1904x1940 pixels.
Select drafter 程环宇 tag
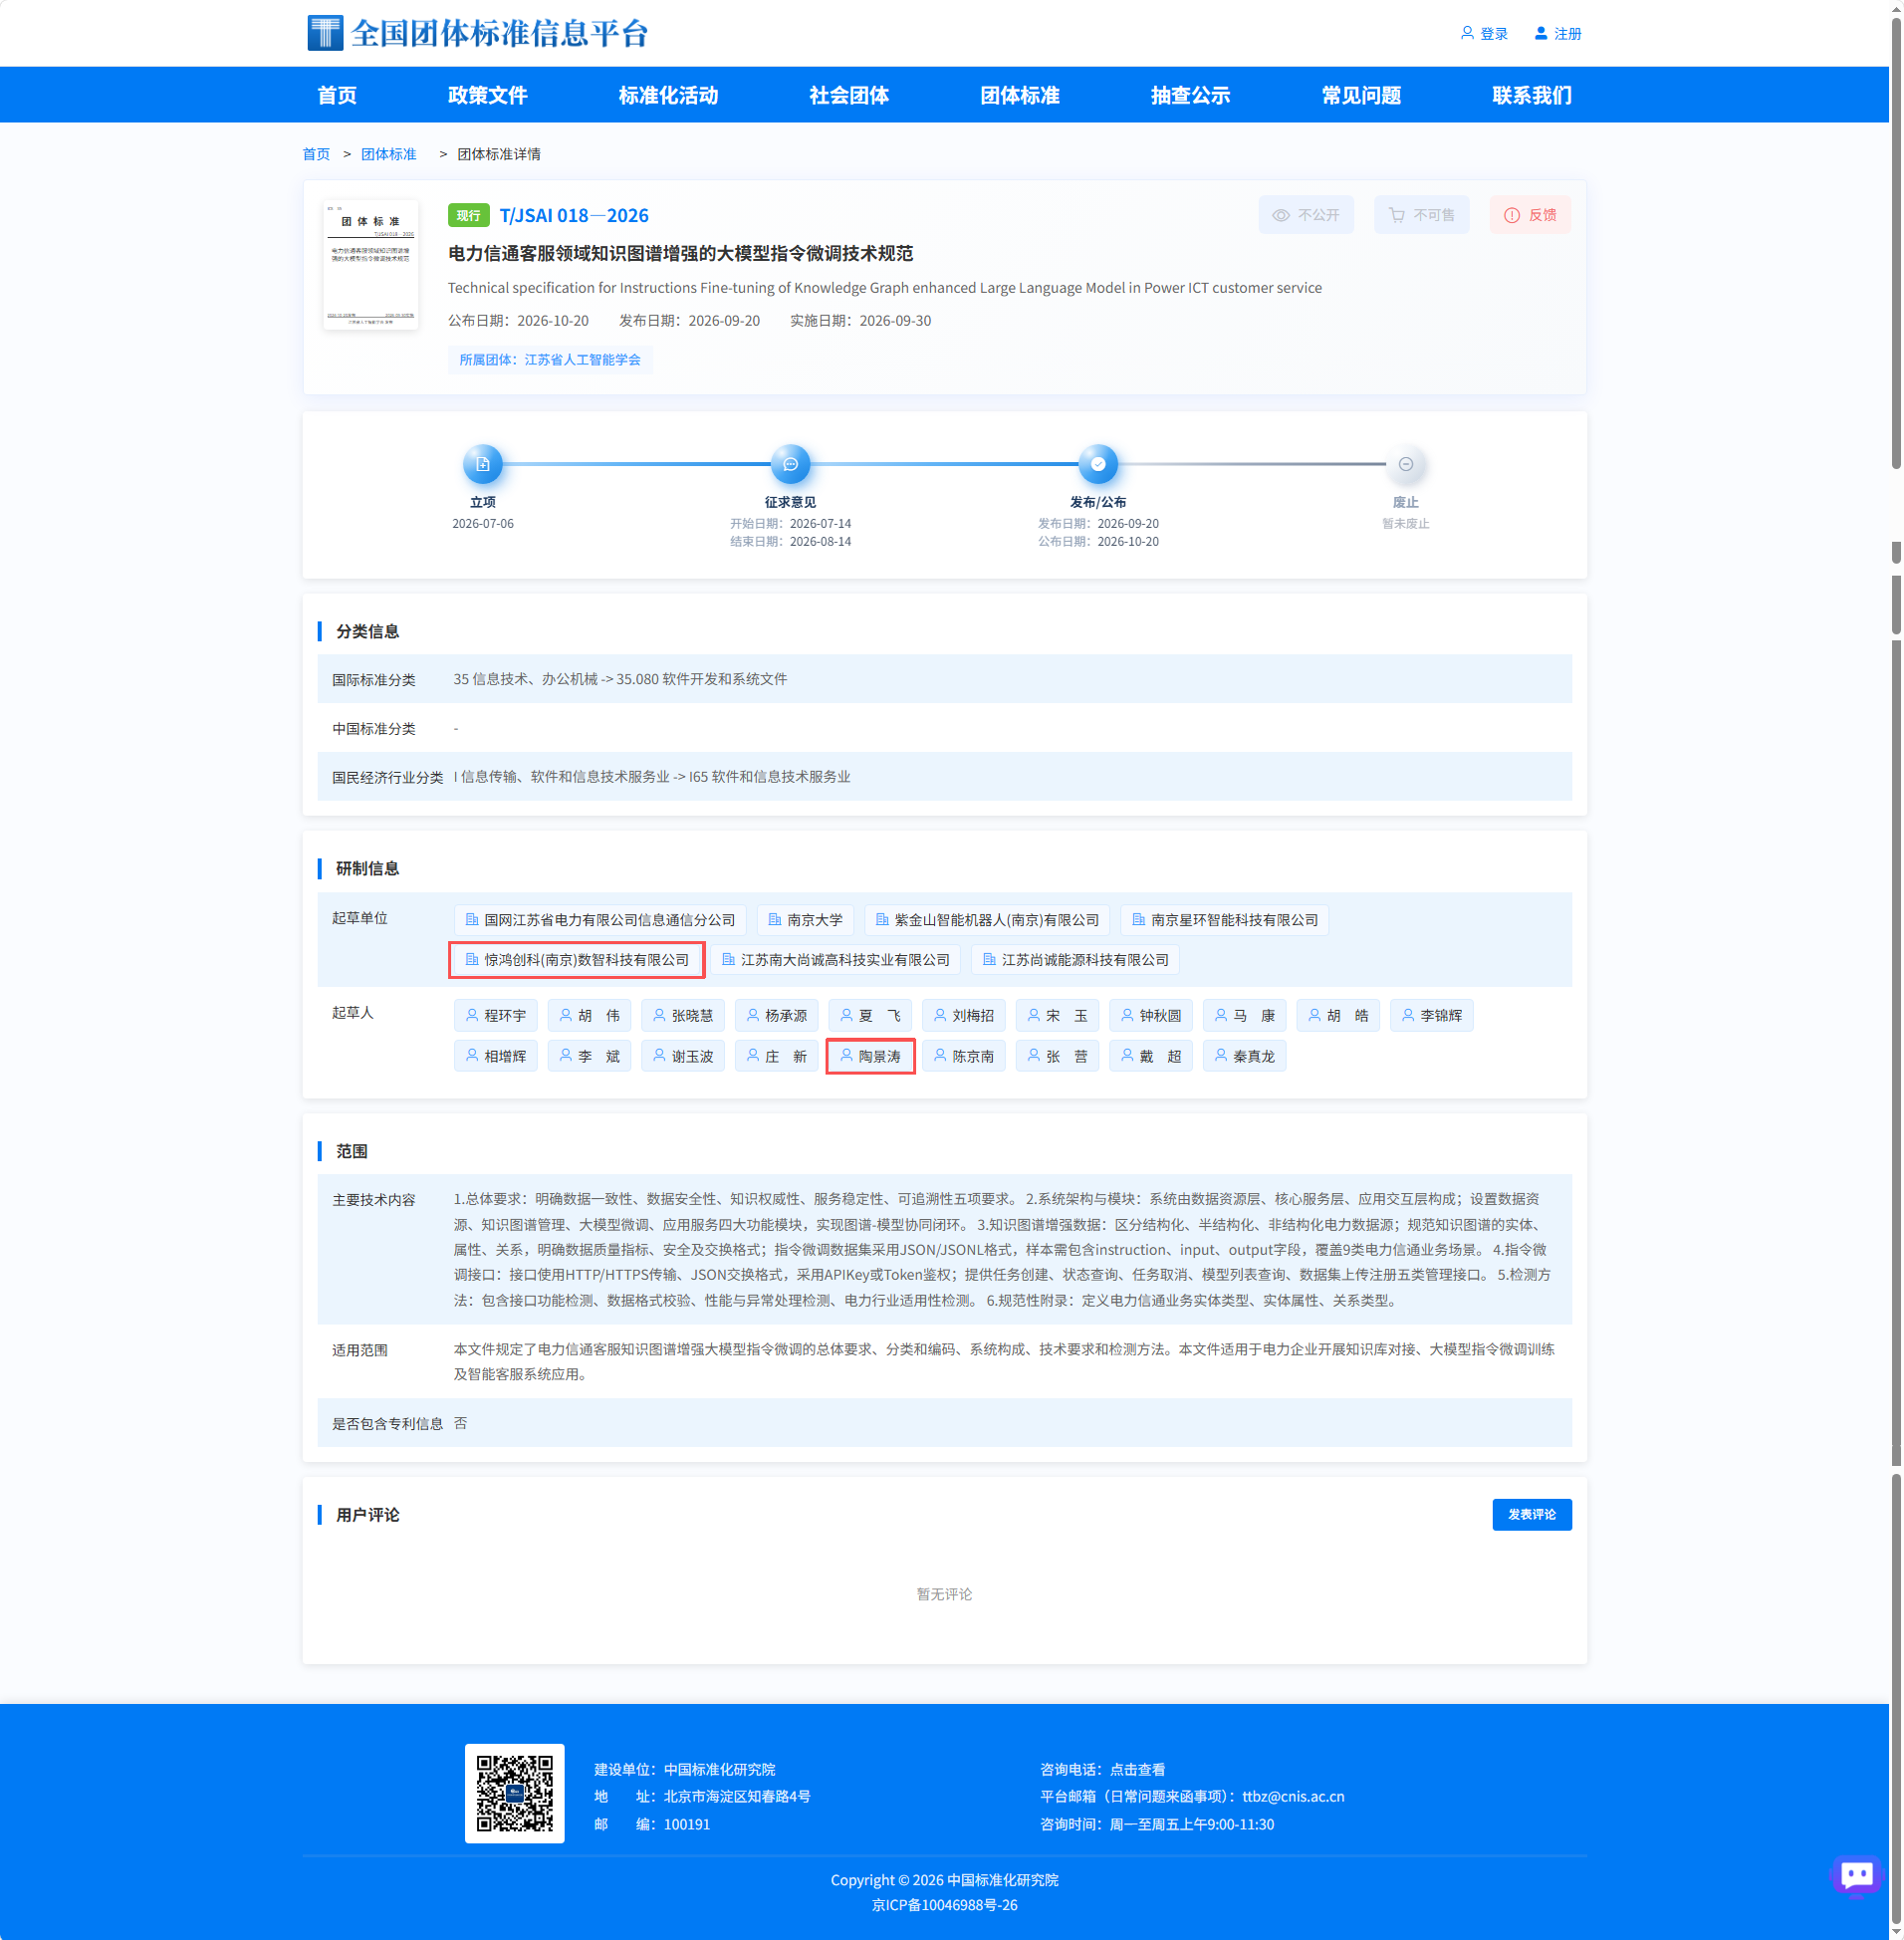click(496, 1016)
